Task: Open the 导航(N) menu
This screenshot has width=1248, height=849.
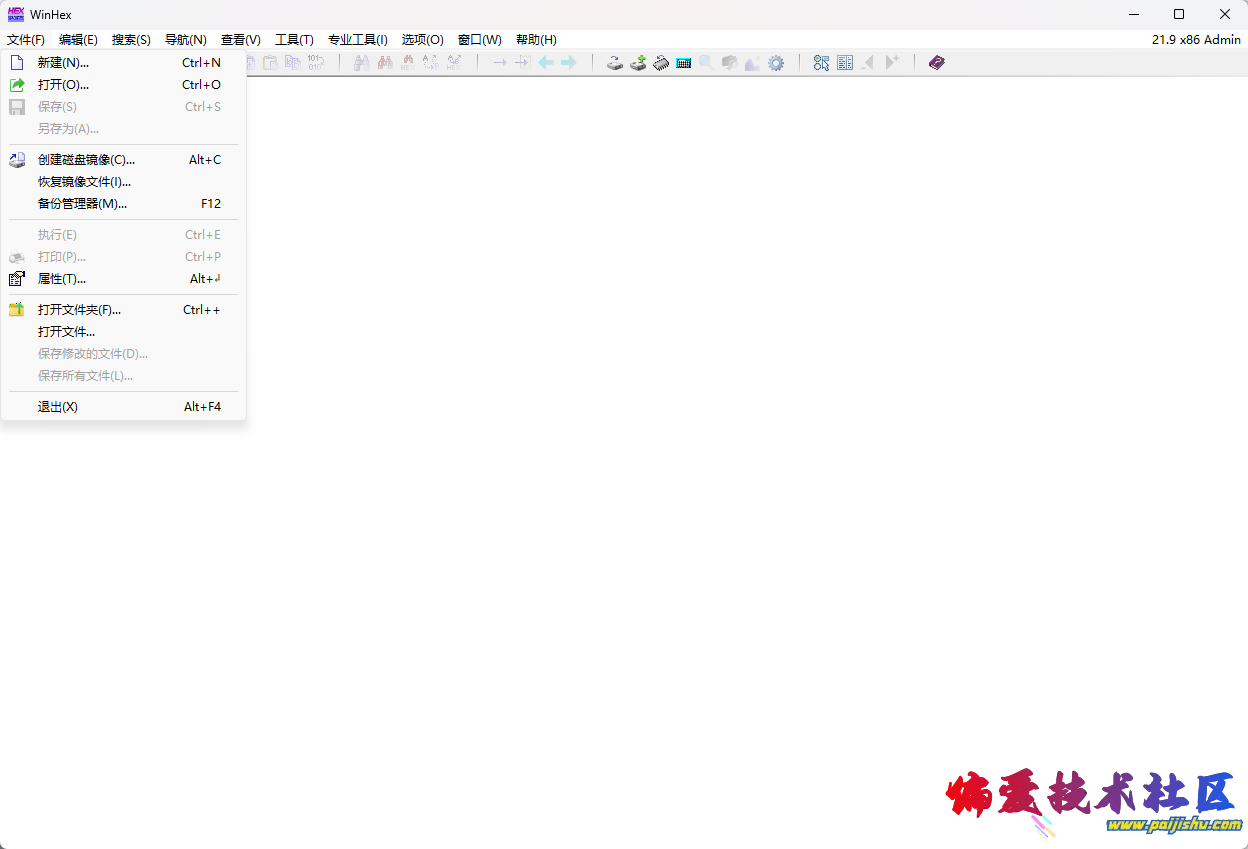Action: click(185, 39)
